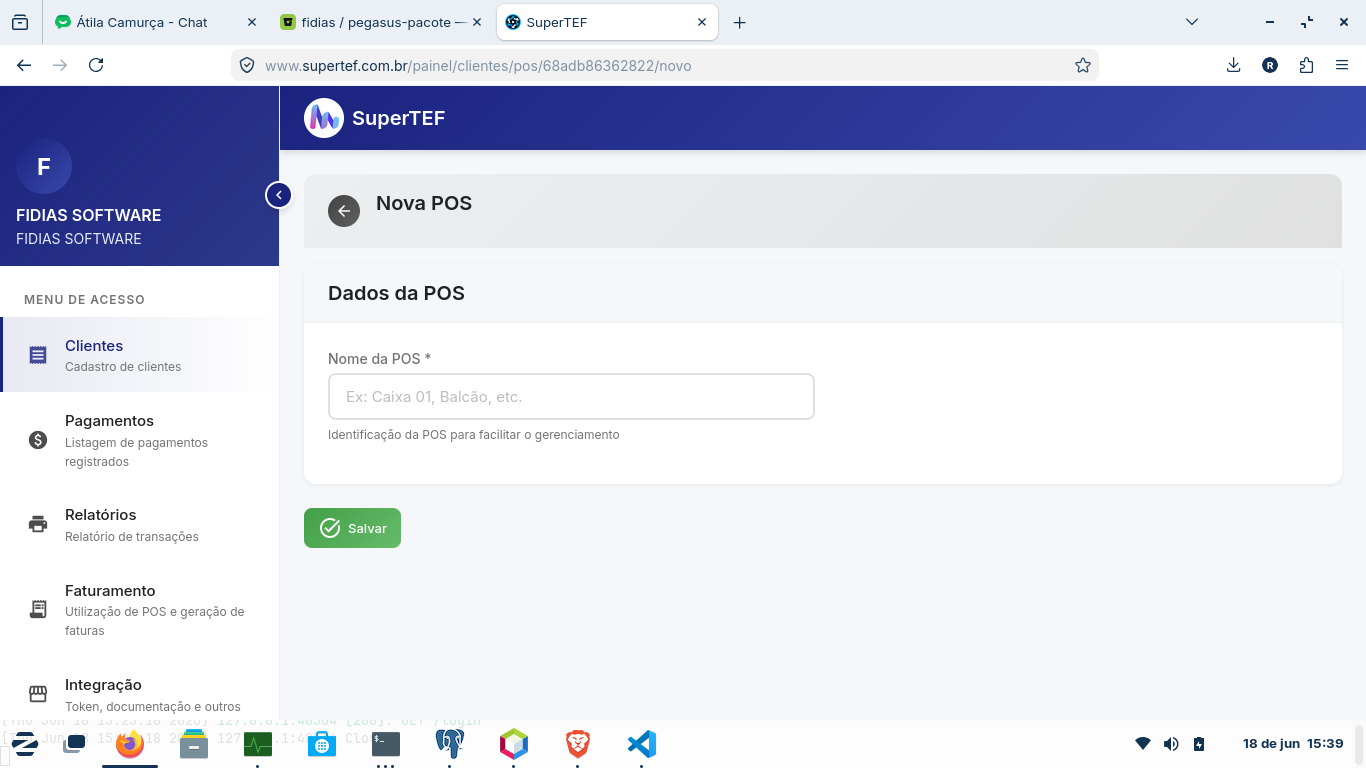The height and width of the screenshot is (768, 1366).
Task: Open the Faturamento receipt icon
Action: coord(38,609)
